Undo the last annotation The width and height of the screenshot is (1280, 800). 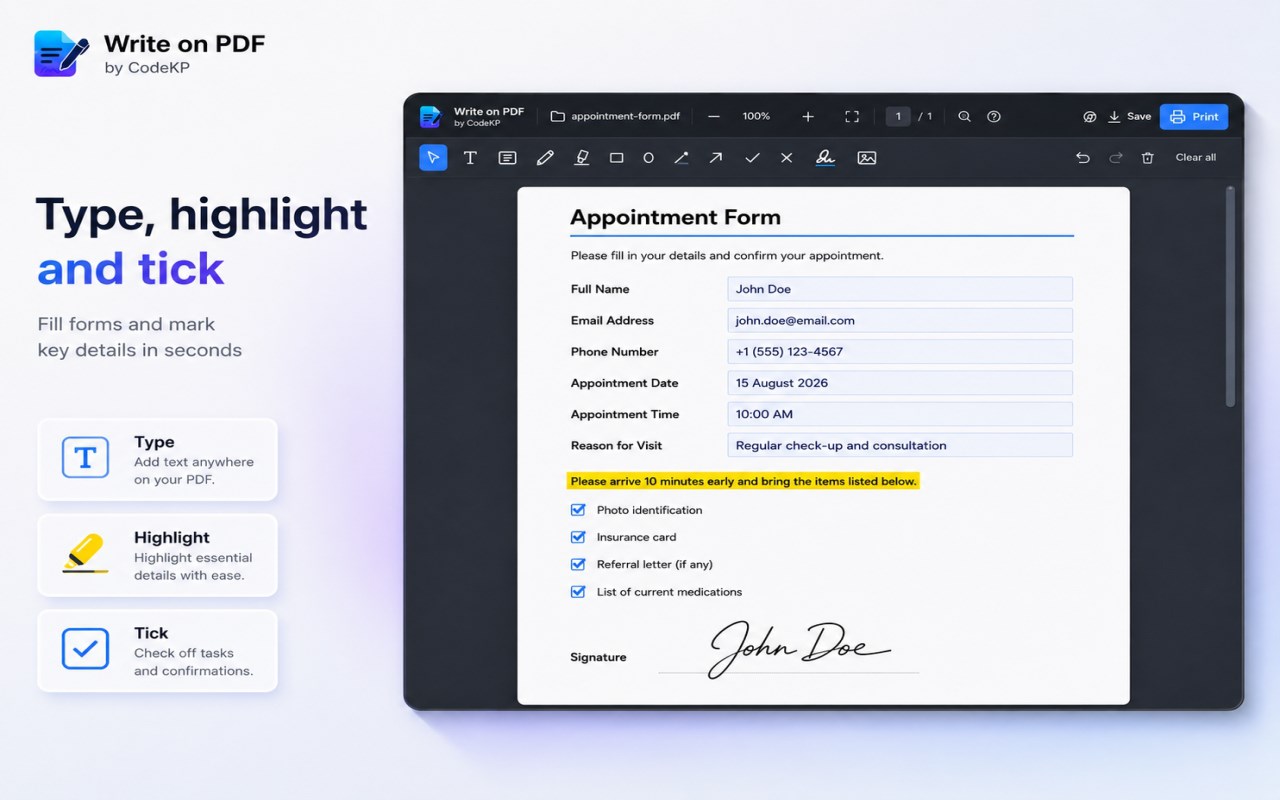pyautogui.click(x=1082, y=158)
